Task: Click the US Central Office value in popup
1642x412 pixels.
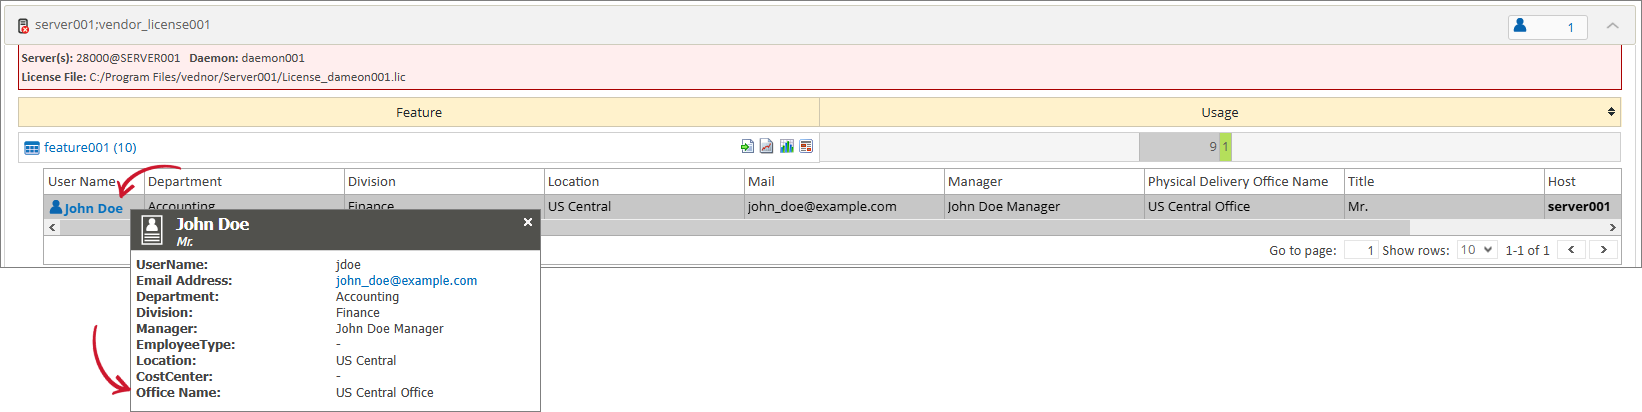Action: tap(385, 393)
